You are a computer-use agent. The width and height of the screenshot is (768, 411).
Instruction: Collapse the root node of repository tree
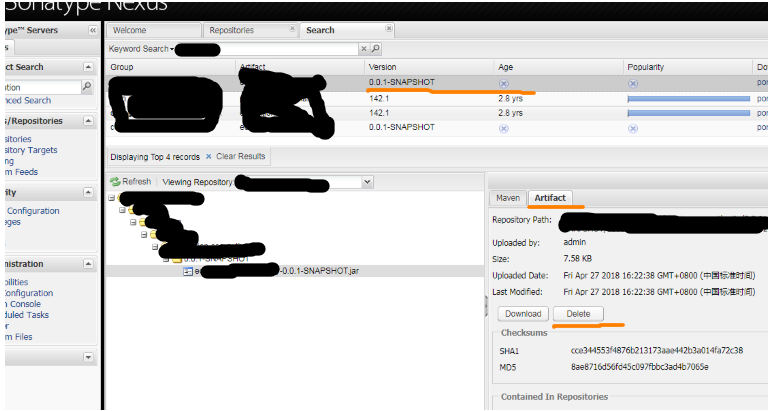[x=112, y=198]
